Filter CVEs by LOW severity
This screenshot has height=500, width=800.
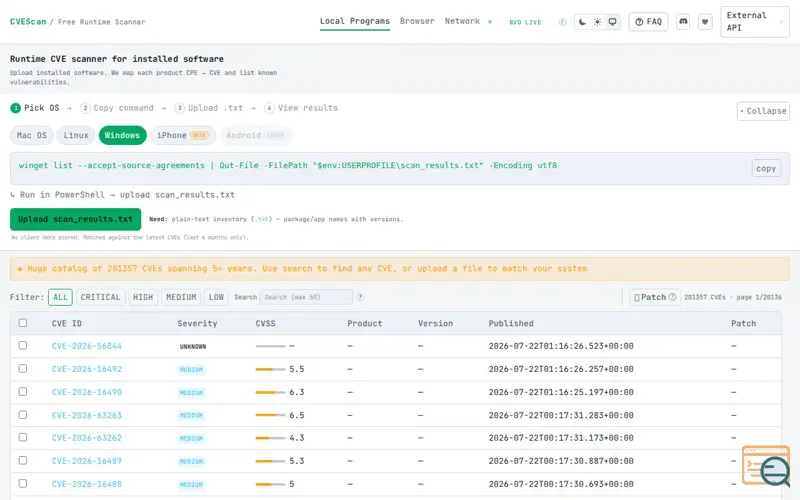pyautogui.click(x=216, y=297)
